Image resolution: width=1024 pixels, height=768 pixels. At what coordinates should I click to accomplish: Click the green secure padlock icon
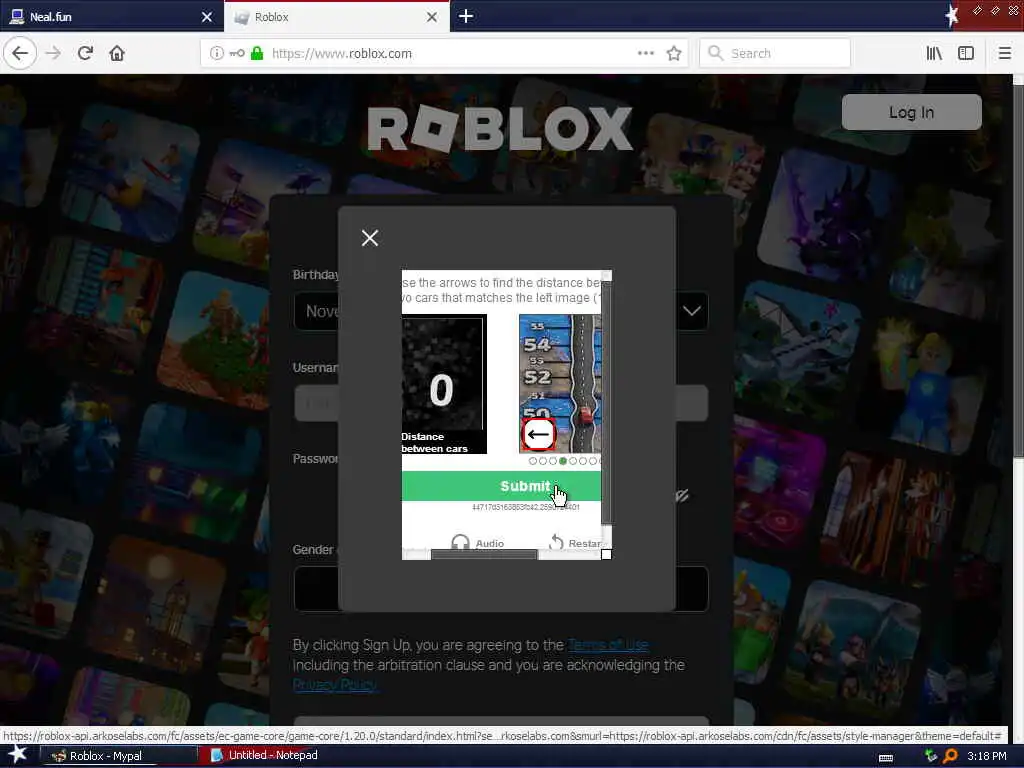point(257,53)
